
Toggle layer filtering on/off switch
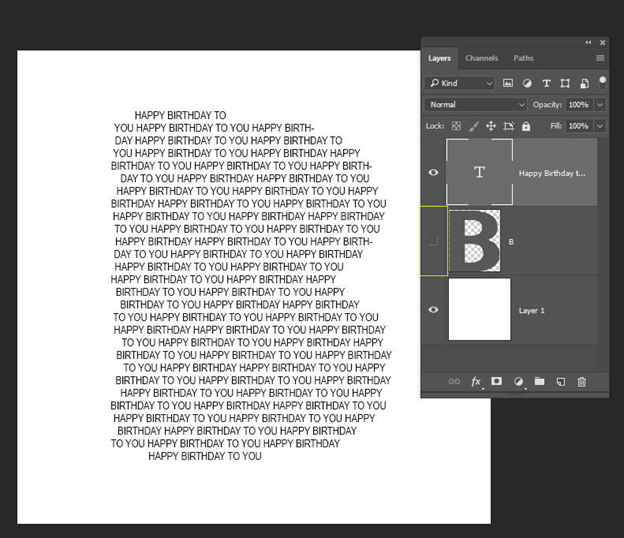(603, 83)
